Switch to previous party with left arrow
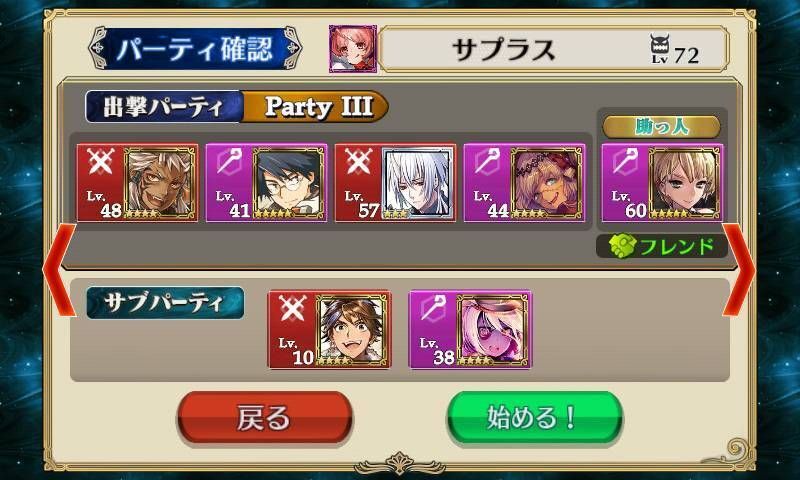Viewport: 800px width, 480px height. [x=59, y=269]
